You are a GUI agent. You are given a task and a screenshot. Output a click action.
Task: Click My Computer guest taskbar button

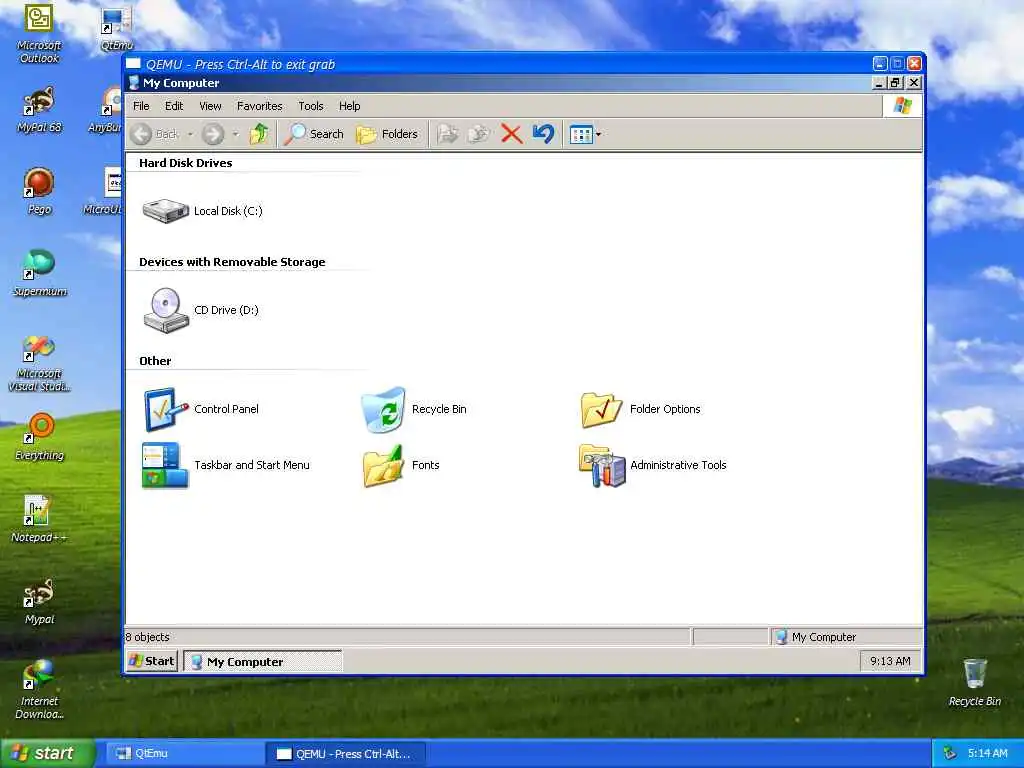click(x=263, y=662)
